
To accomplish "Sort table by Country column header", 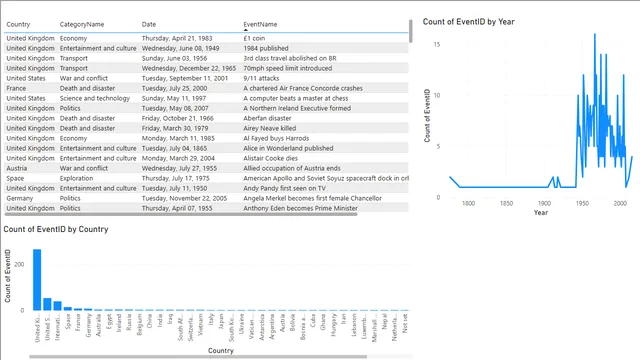I will point(18,24).
